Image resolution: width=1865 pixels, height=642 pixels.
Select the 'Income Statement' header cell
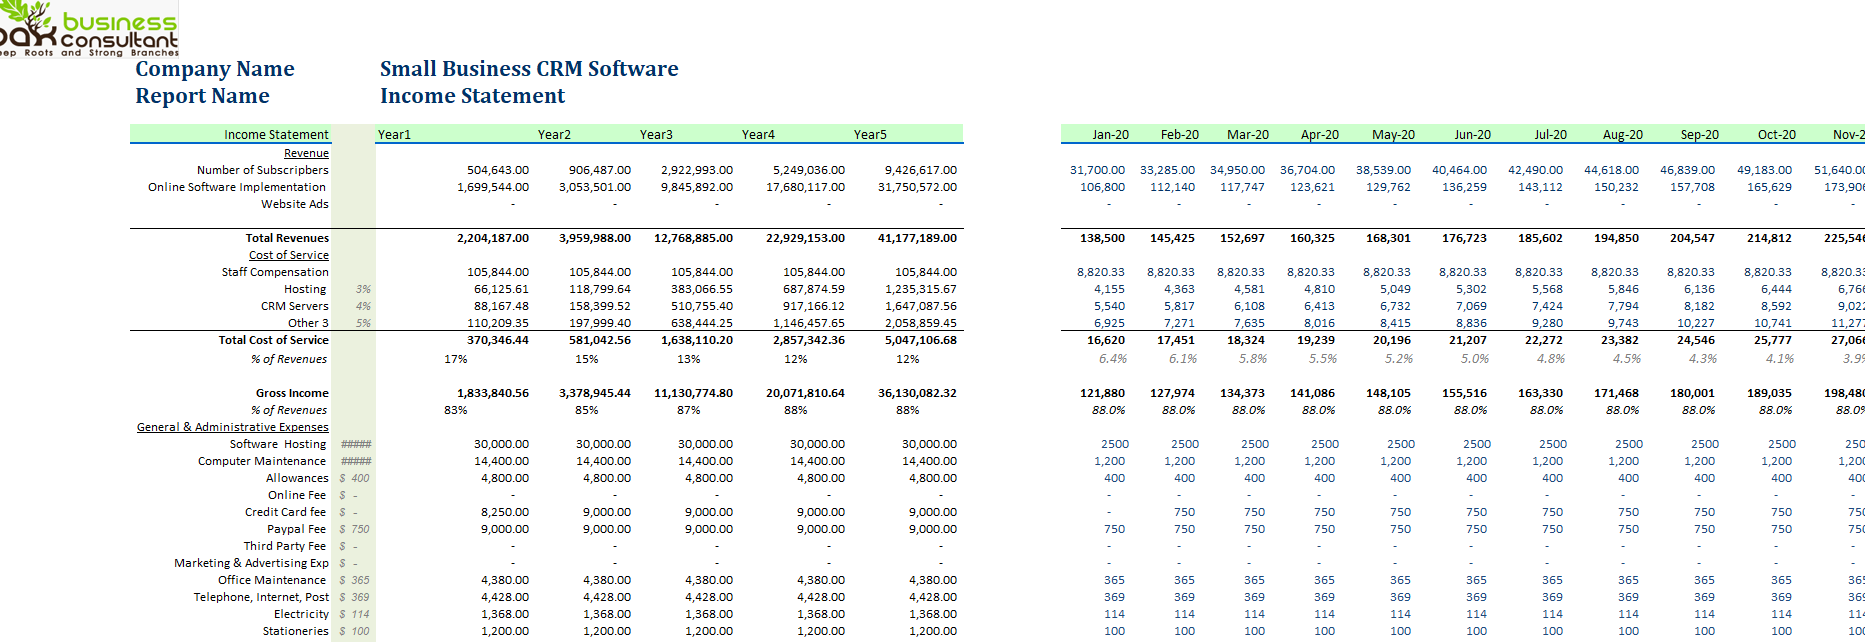tap(276, 135)
